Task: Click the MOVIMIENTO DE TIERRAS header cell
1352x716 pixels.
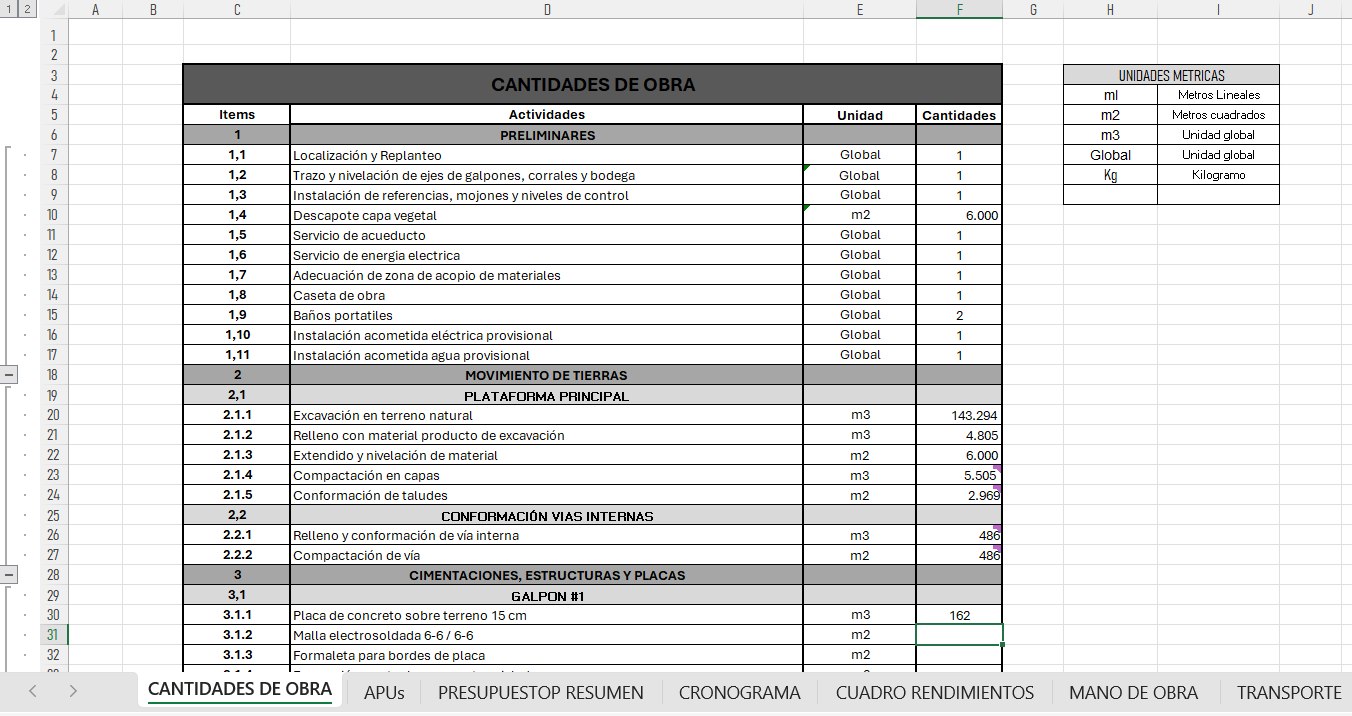Action: click(x=547, y=375)
